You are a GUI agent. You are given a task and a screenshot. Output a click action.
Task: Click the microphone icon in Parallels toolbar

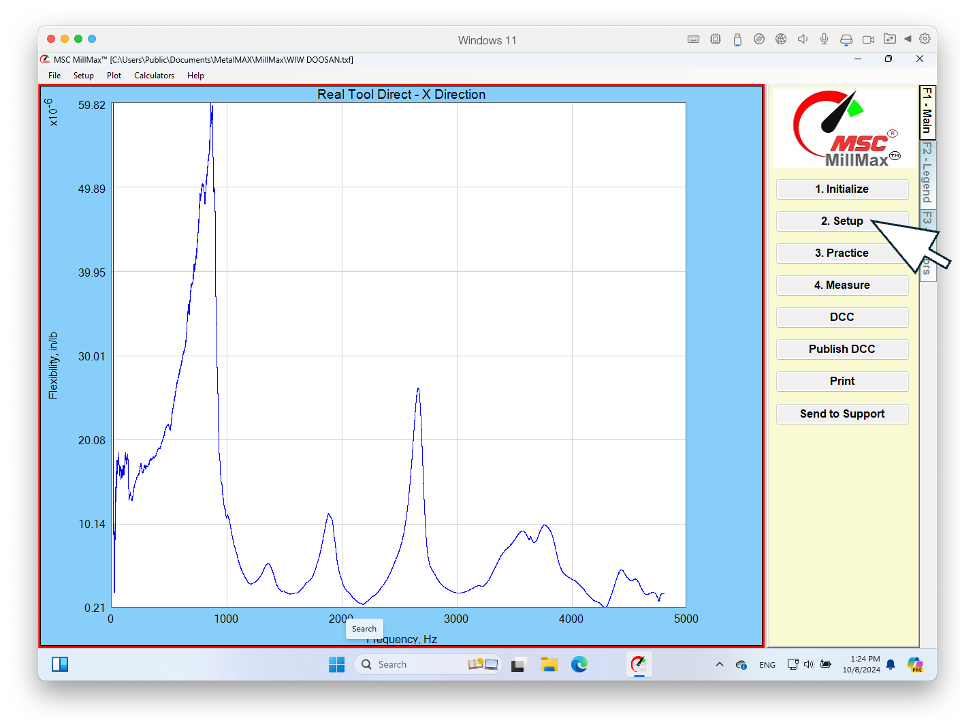pyautogui.click(x=824, y=39)
